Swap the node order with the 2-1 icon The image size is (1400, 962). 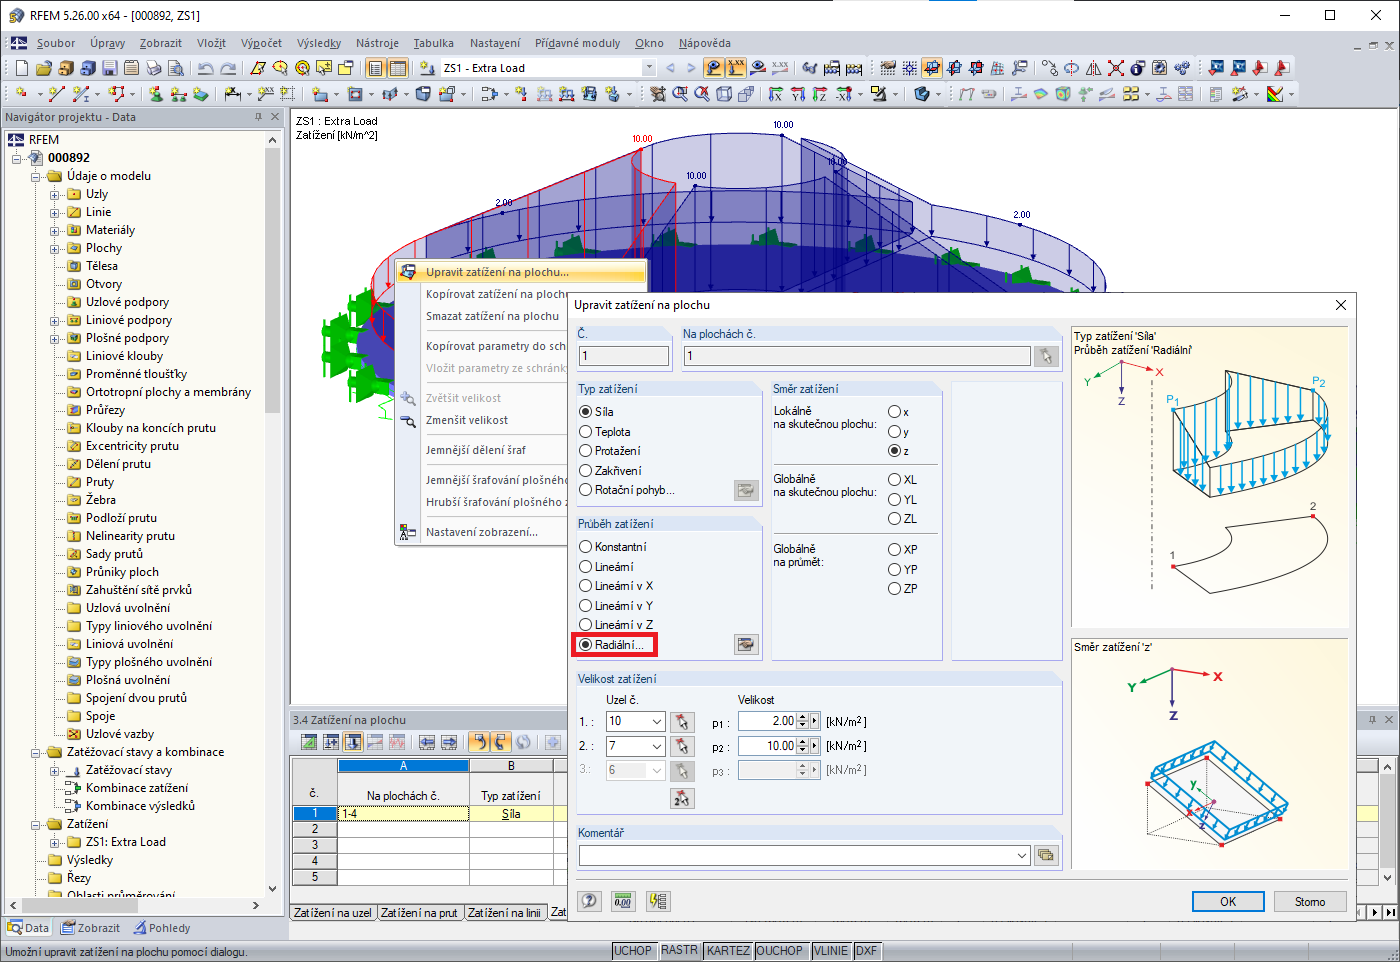coord(682,798)
